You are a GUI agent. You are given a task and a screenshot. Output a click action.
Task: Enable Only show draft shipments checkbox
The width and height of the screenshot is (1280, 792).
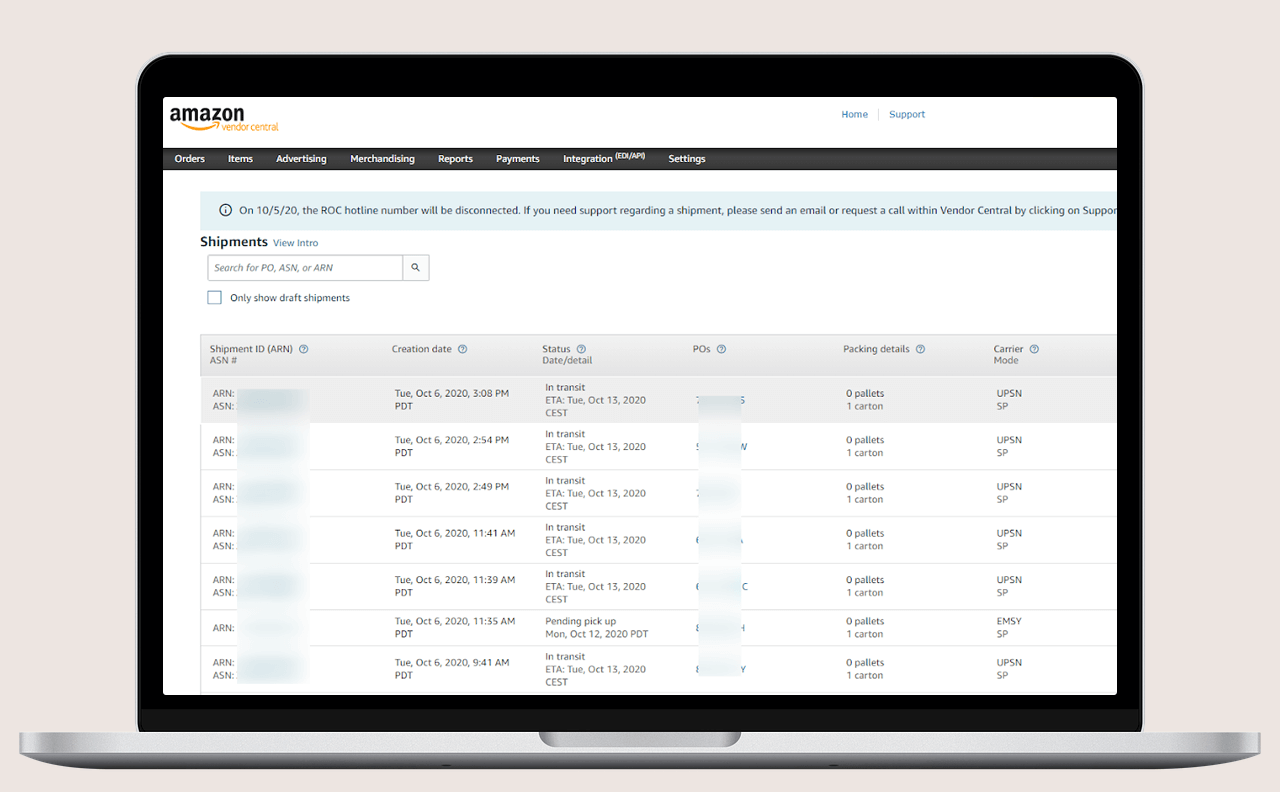click(x=214, y=298)
